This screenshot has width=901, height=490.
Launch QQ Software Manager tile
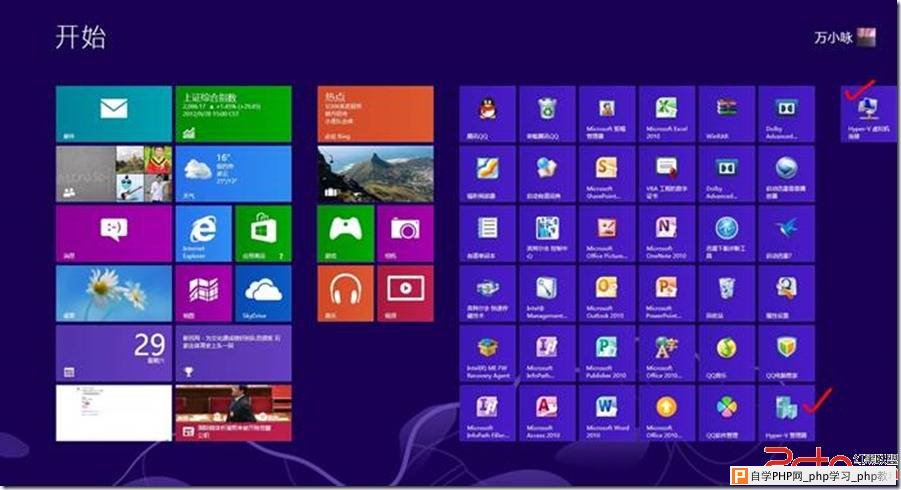[x=726, y=412]
